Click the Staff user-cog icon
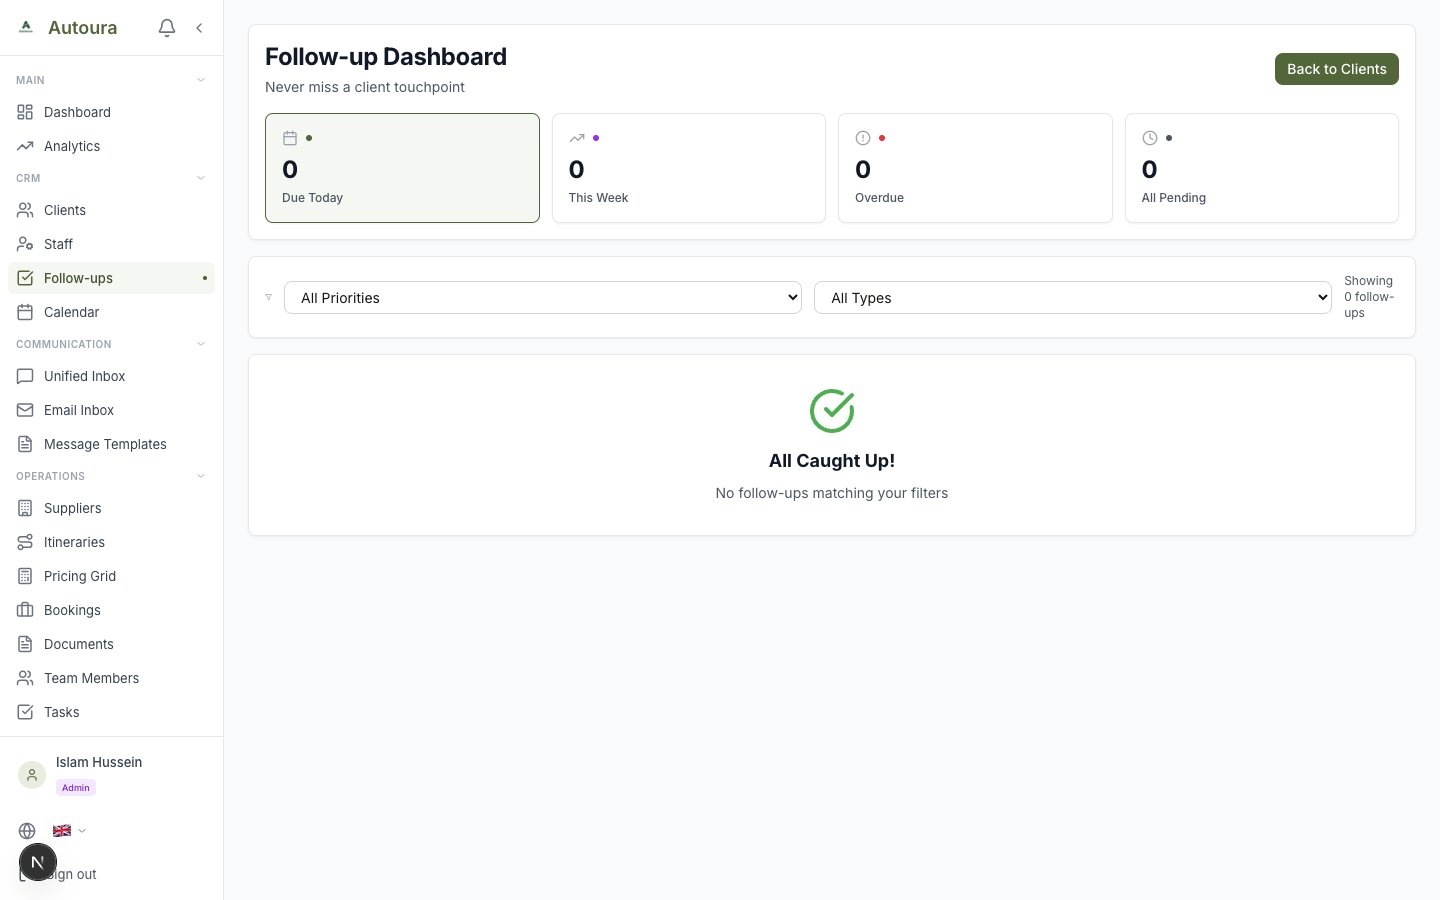 [x=25, y=244]
